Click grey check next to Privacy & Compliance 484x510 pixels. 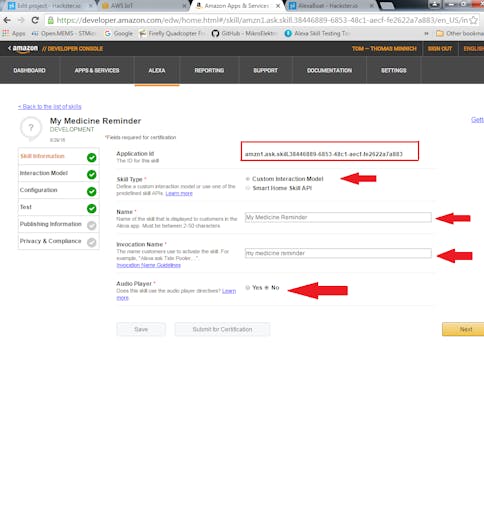tap(92, 242)
